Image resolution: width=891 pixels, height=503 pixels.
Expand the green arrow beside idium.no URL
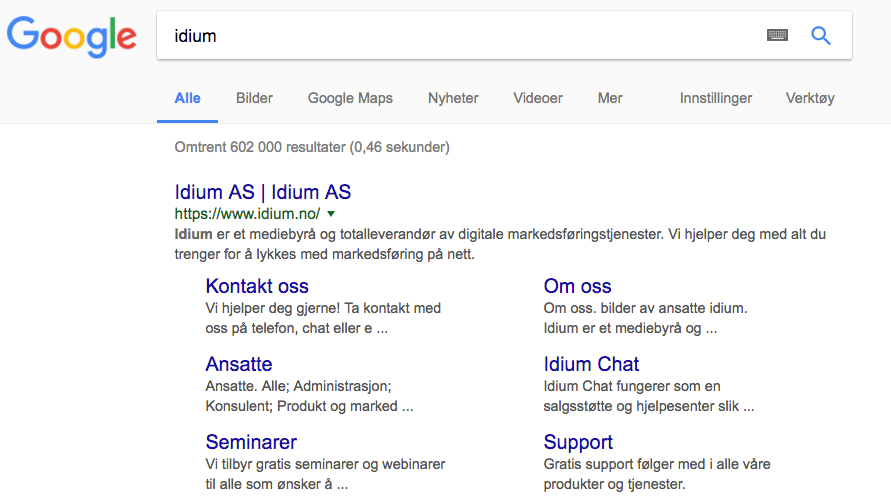(x=331, y=214)
